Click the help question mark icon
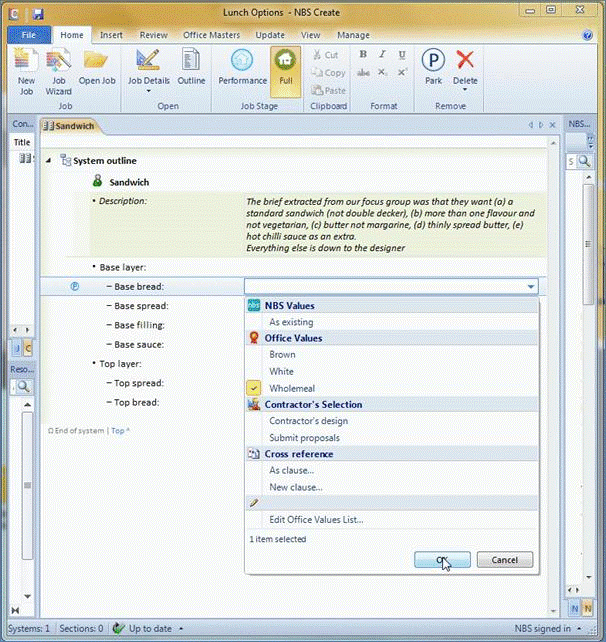 pos(588,35)
